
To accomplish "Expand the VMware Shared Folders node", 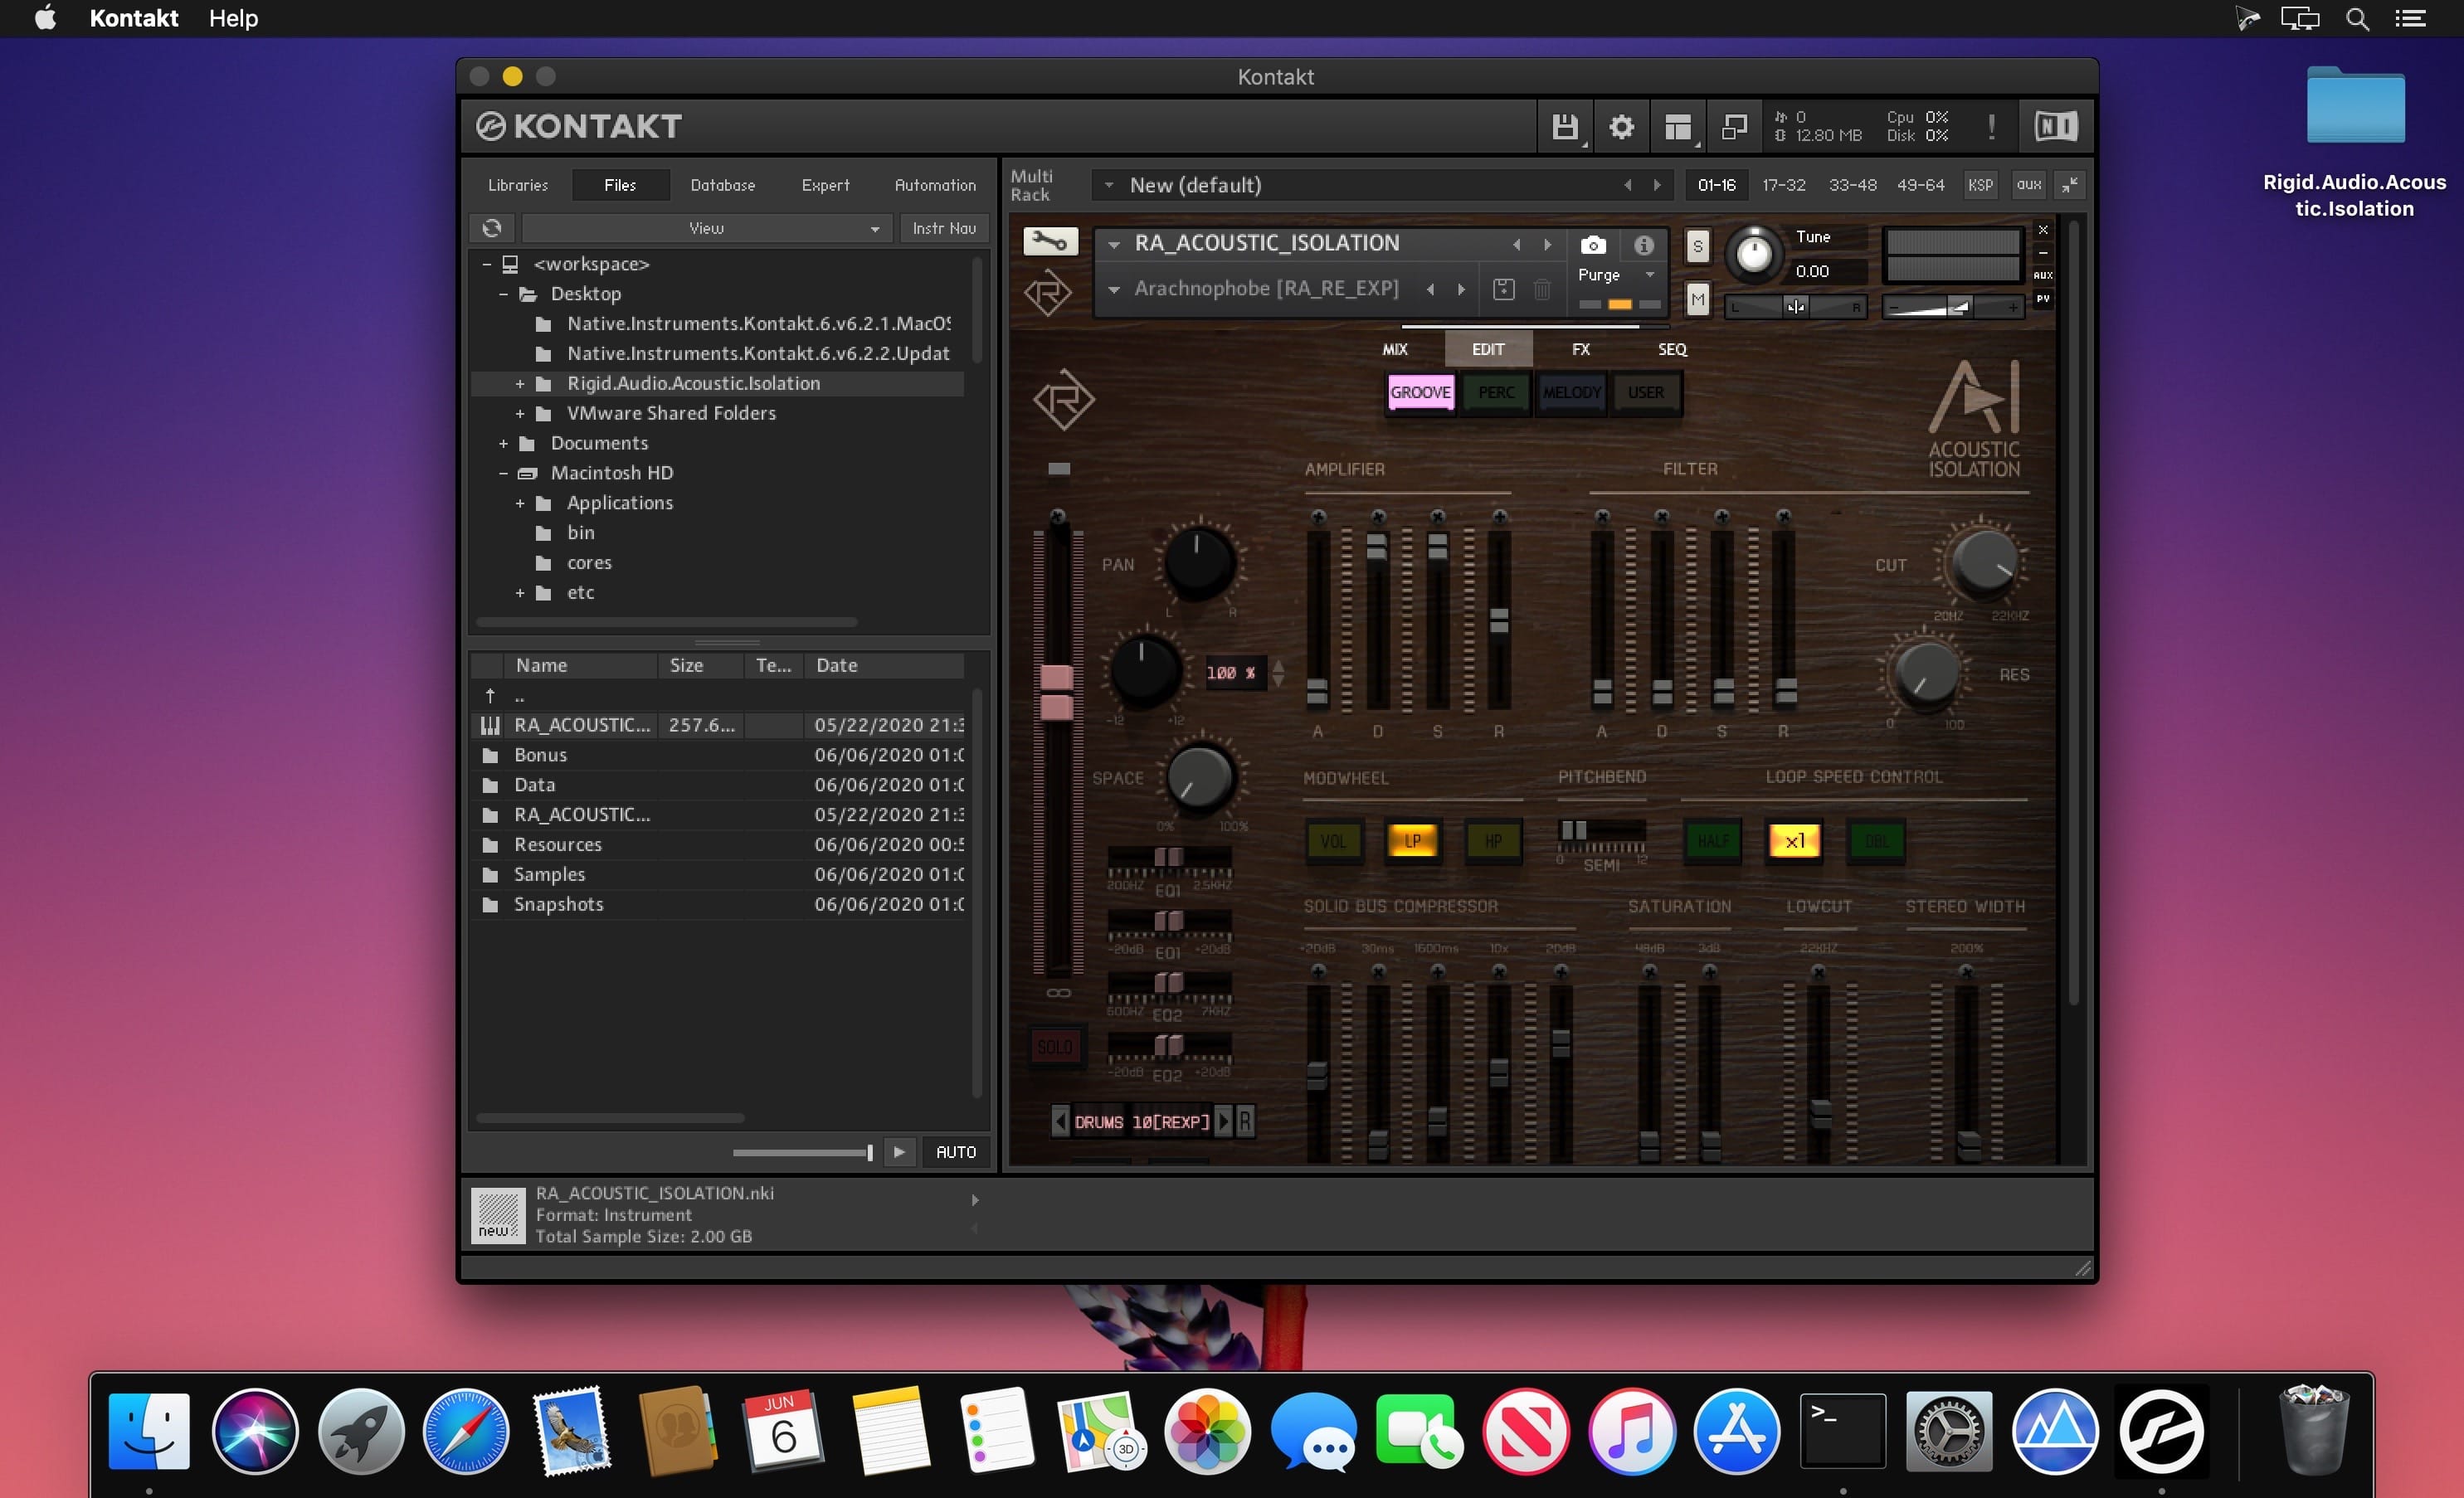I will [520, 414].
